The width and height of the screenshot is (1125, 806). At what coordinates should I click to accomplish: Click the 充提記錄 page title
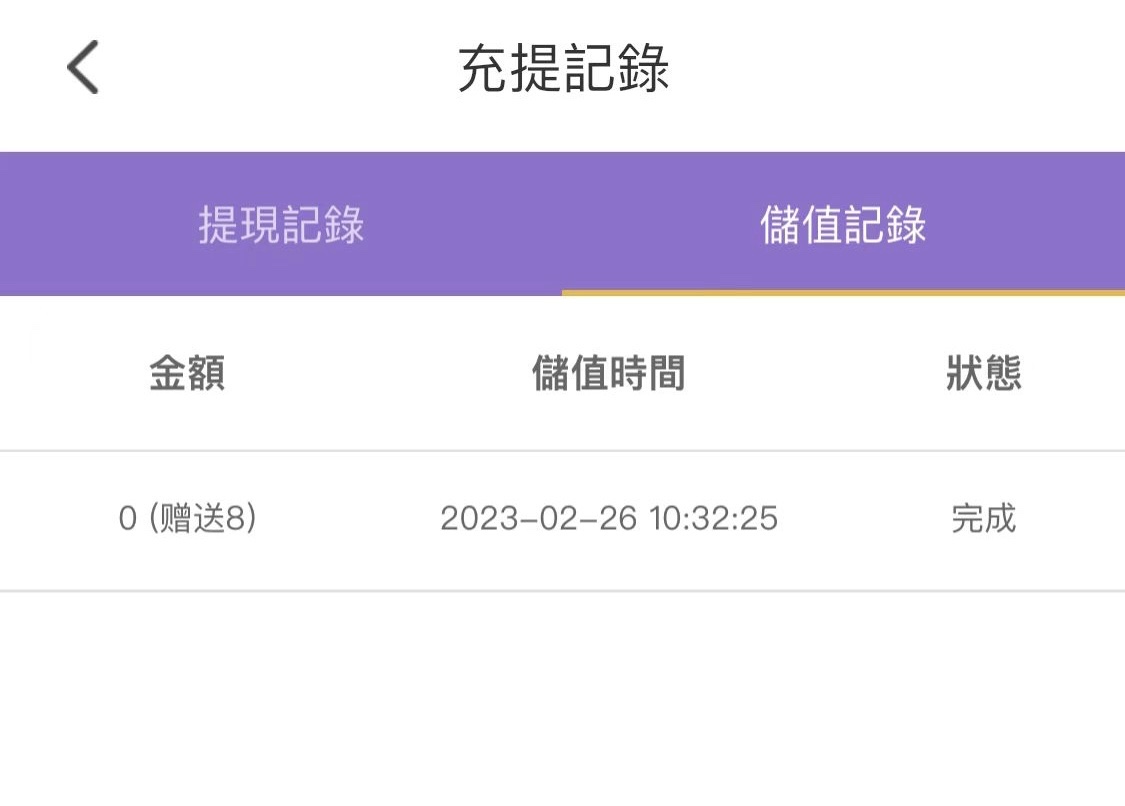[x=563, y=69]
